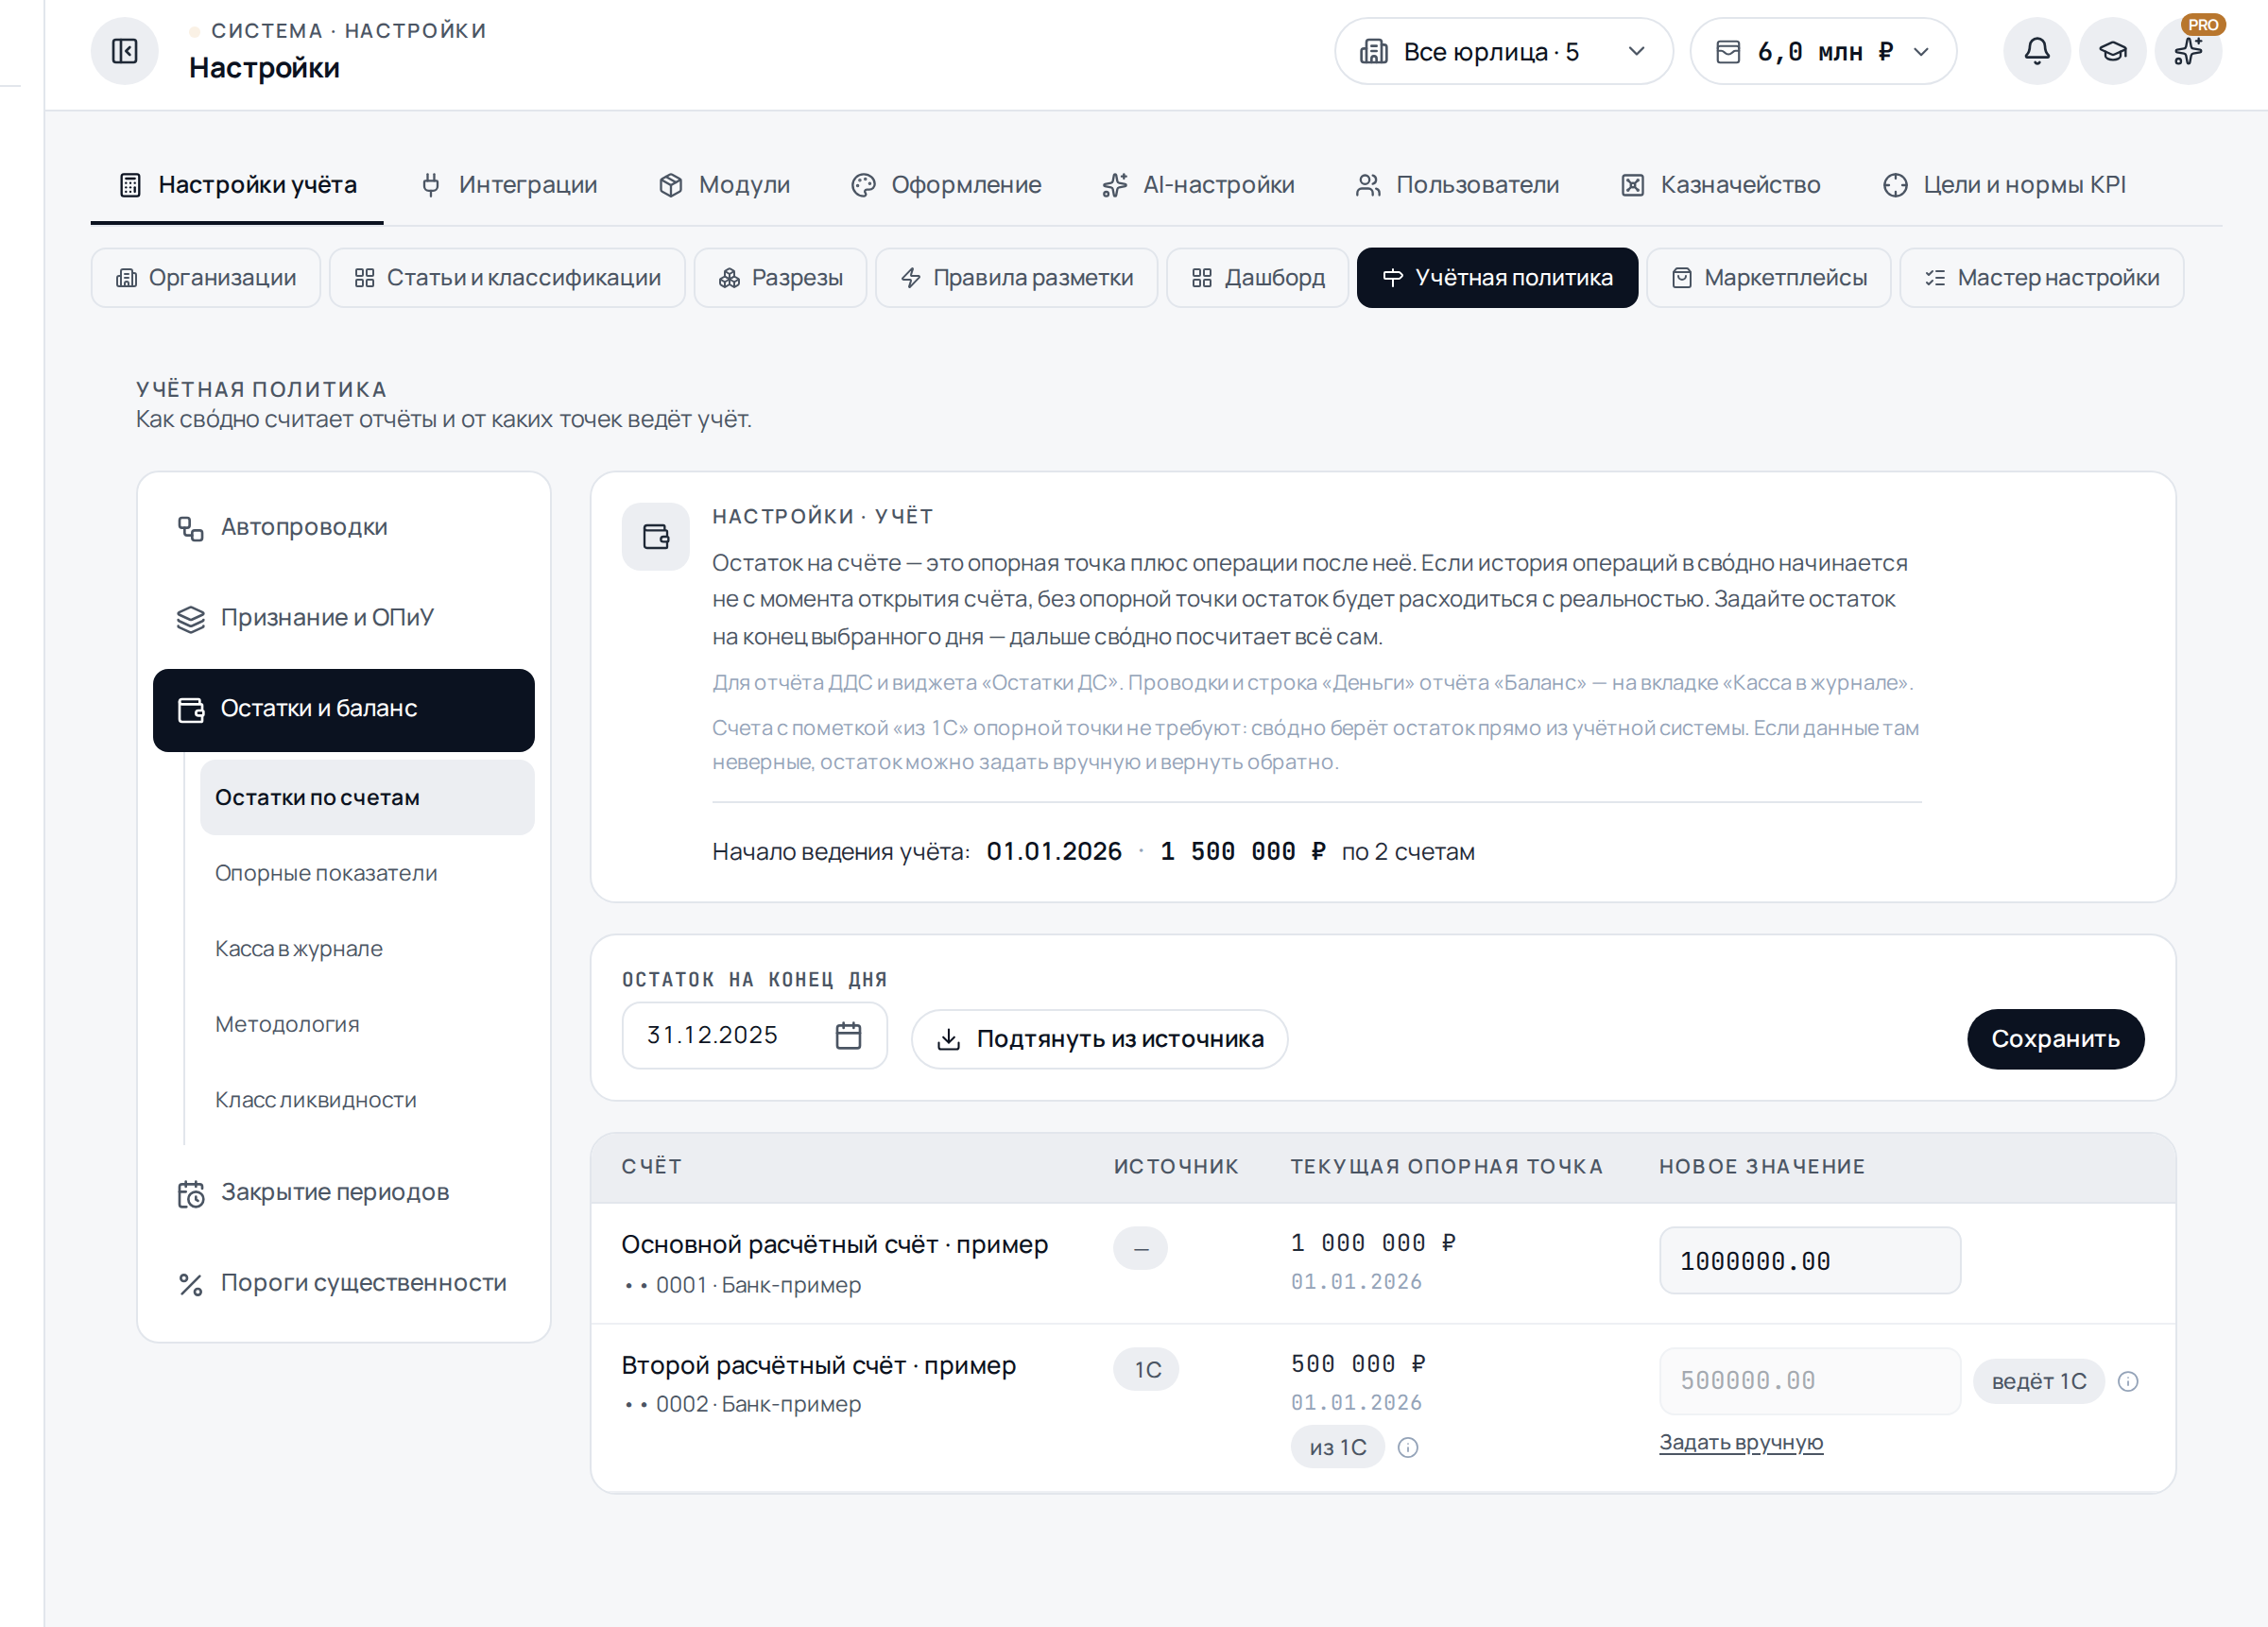Open «Статьи и классификации» sub-tab
2268x1627 pixels.
point(508,278)
